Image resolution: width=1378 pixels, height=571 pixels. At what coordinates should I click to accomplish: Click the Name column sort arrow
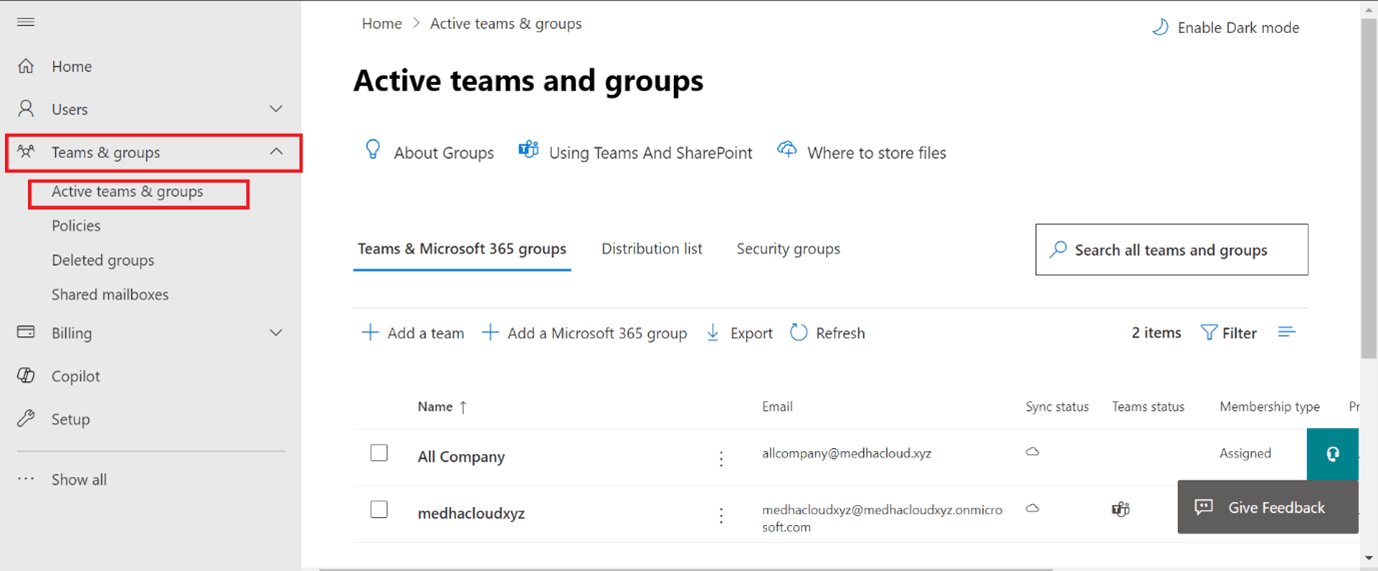tap(463, 407)
